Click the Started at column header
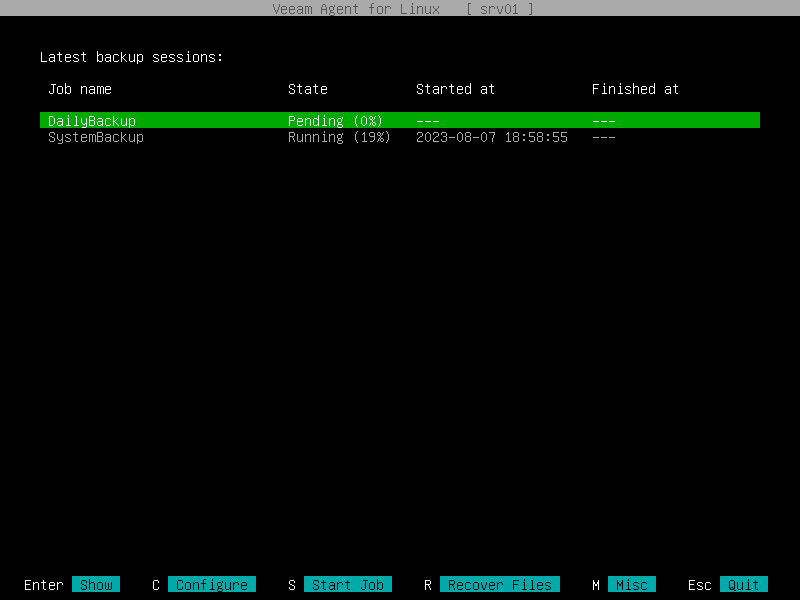800x600 pixels. [455, 89]
